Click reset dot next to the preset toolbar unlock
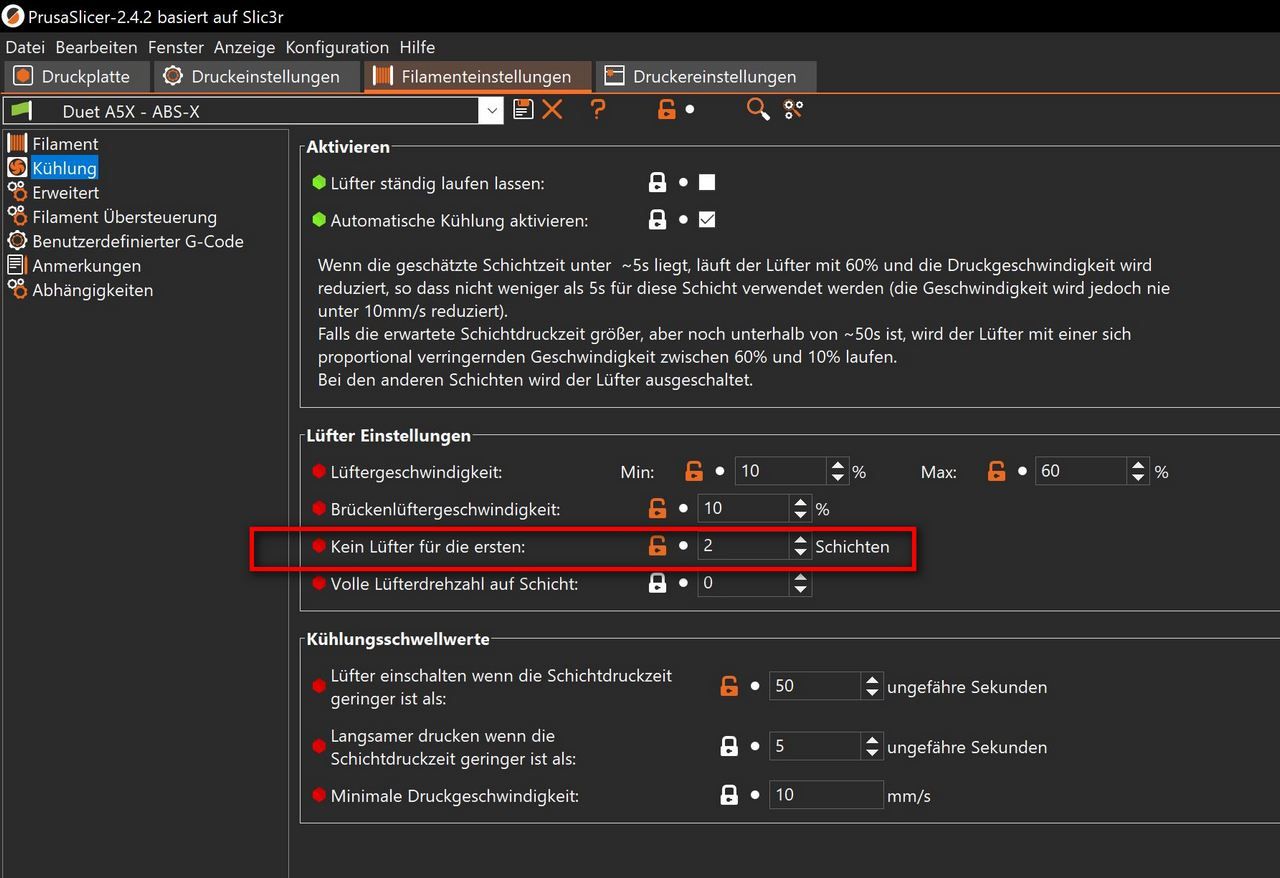 pyautogui.click(x=690, y=110)
